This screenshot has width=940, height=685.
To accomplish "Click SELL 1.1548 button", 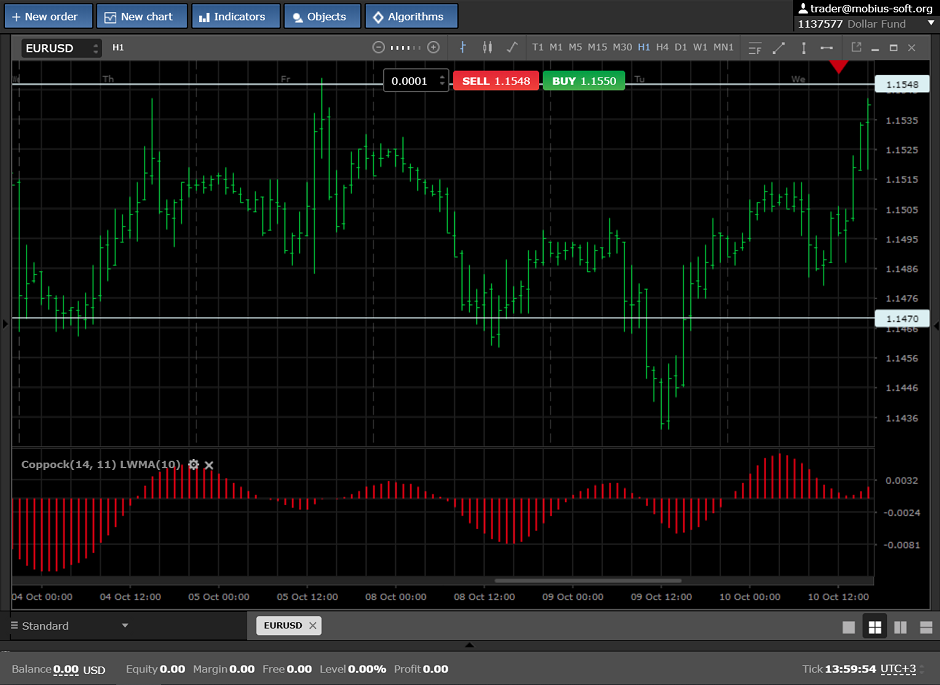I will 496,81.
